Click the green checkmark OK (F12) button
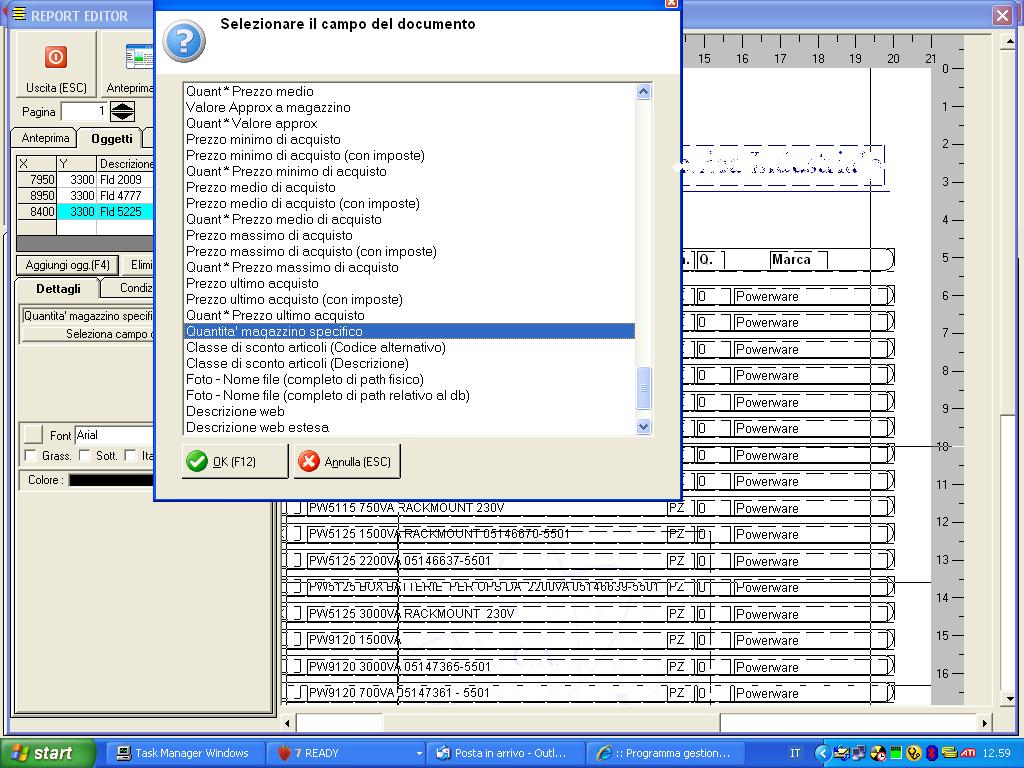 [x=234, y=461]
